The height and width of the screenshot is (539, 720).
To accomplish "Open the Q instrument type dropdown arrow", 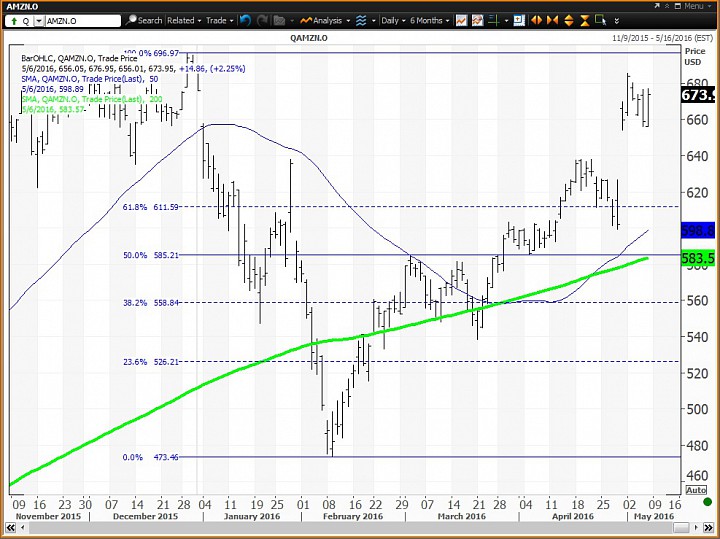I will coord(39,21).
